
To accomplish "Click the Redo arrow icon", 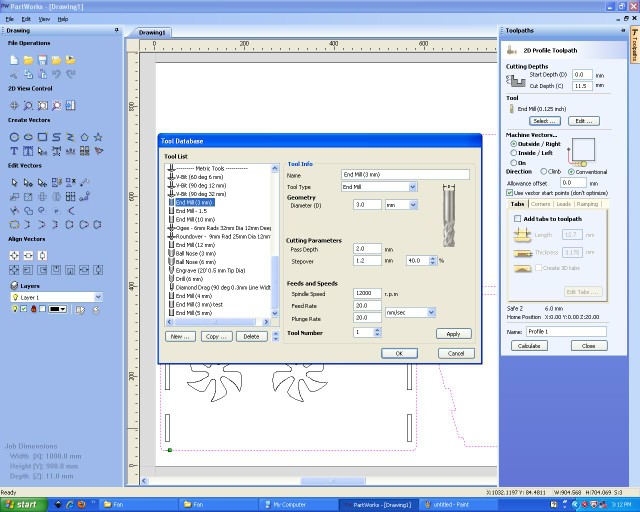I will pos(71,74).
